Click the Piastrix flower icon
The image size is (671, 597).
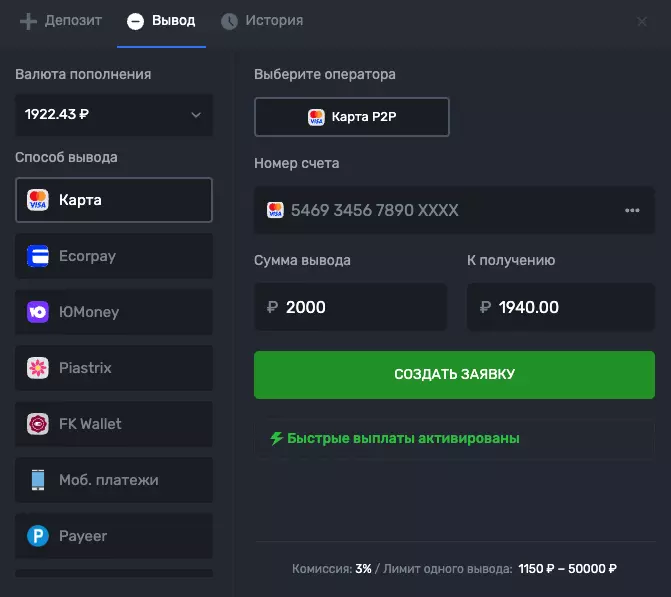coord(38,368)
